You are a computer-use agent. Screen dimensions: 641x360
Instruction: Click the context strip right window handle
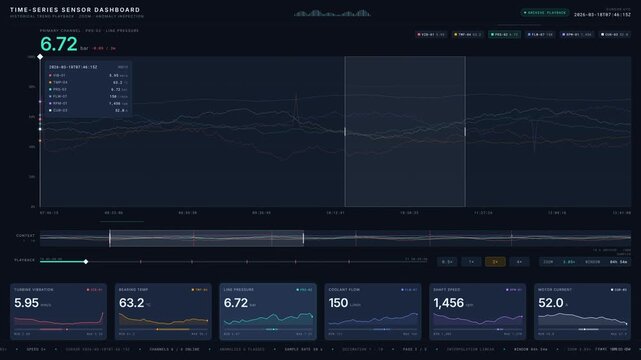(x=303, y=238)
